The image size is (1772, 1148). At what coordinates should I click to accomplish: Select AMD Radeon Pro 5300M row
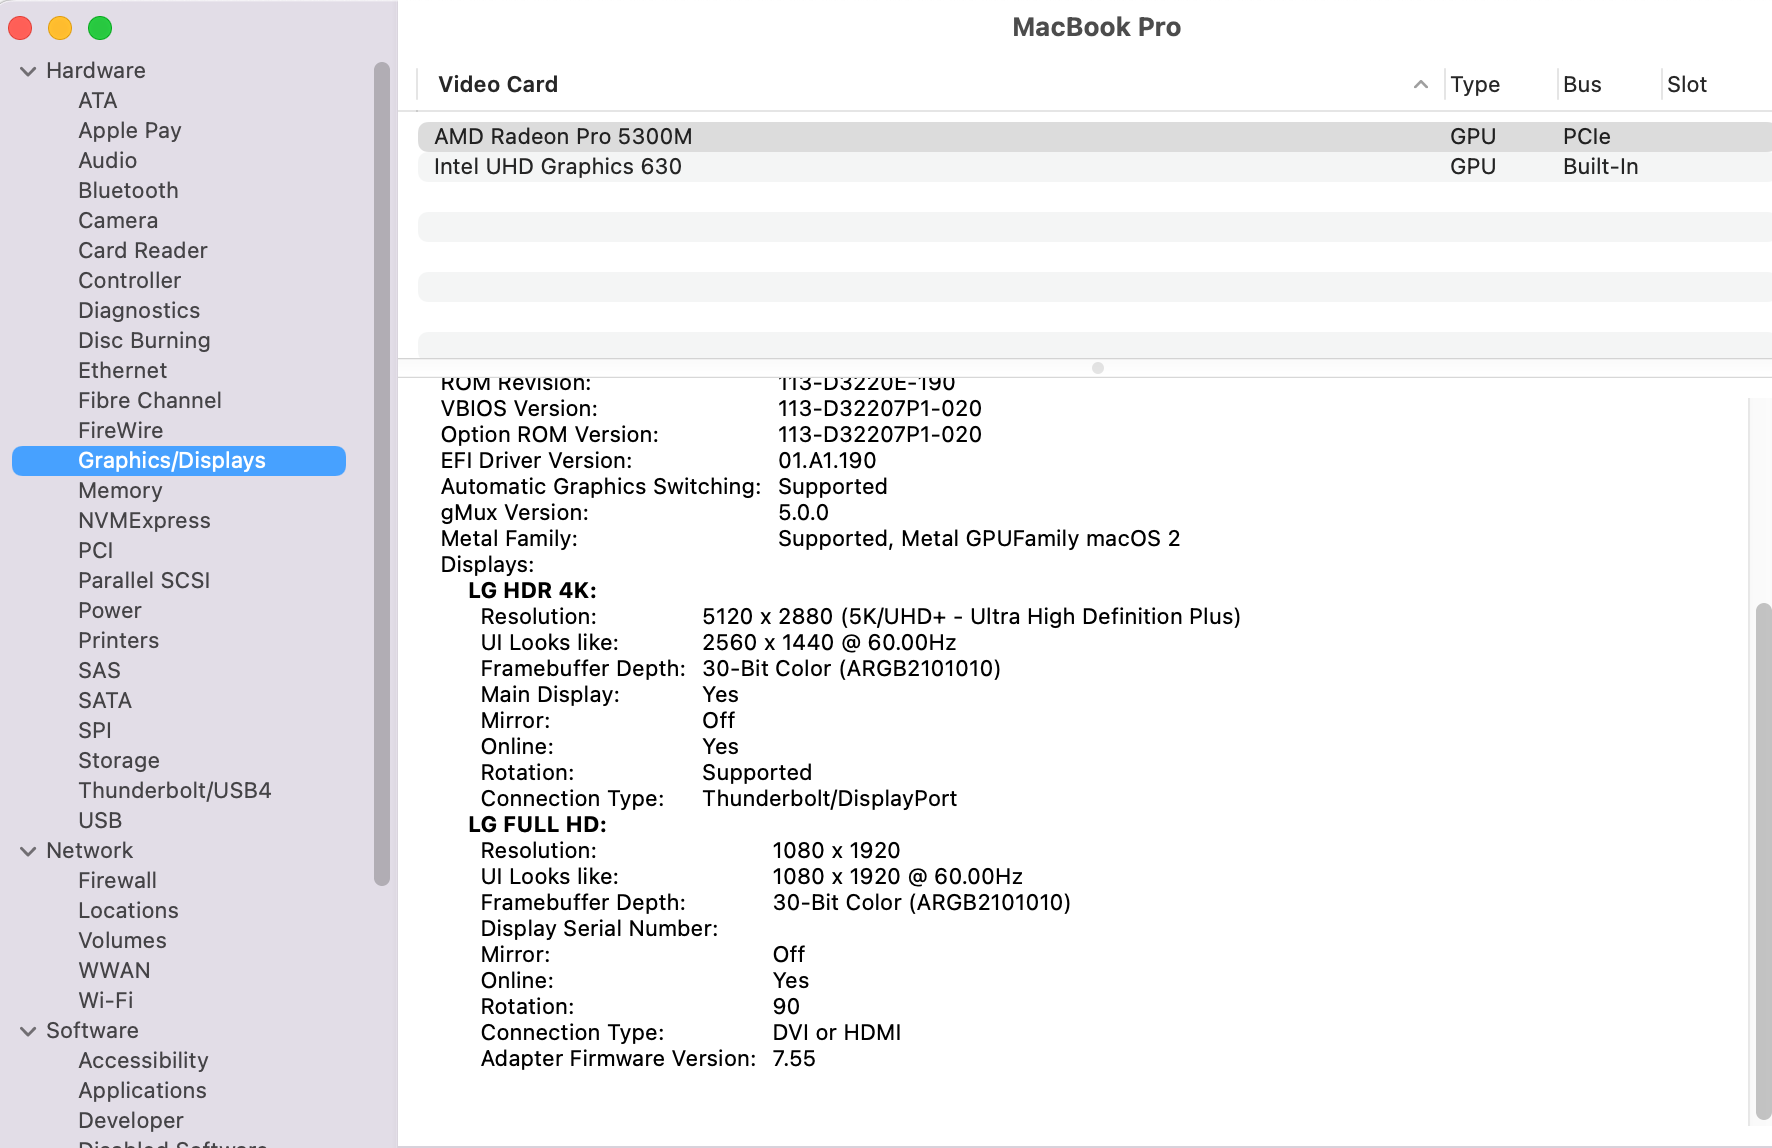1094,137
